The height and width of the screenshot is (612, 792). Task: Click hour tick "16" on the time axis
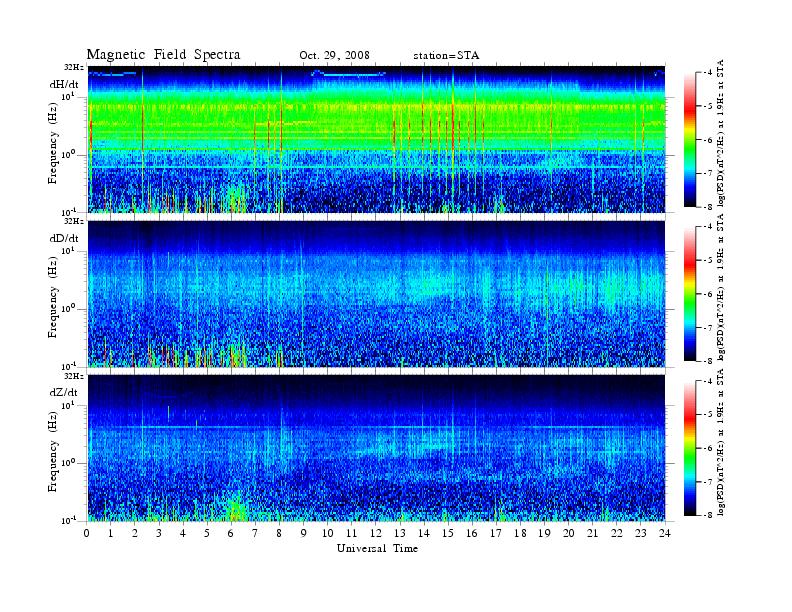[x=472, y=533]
